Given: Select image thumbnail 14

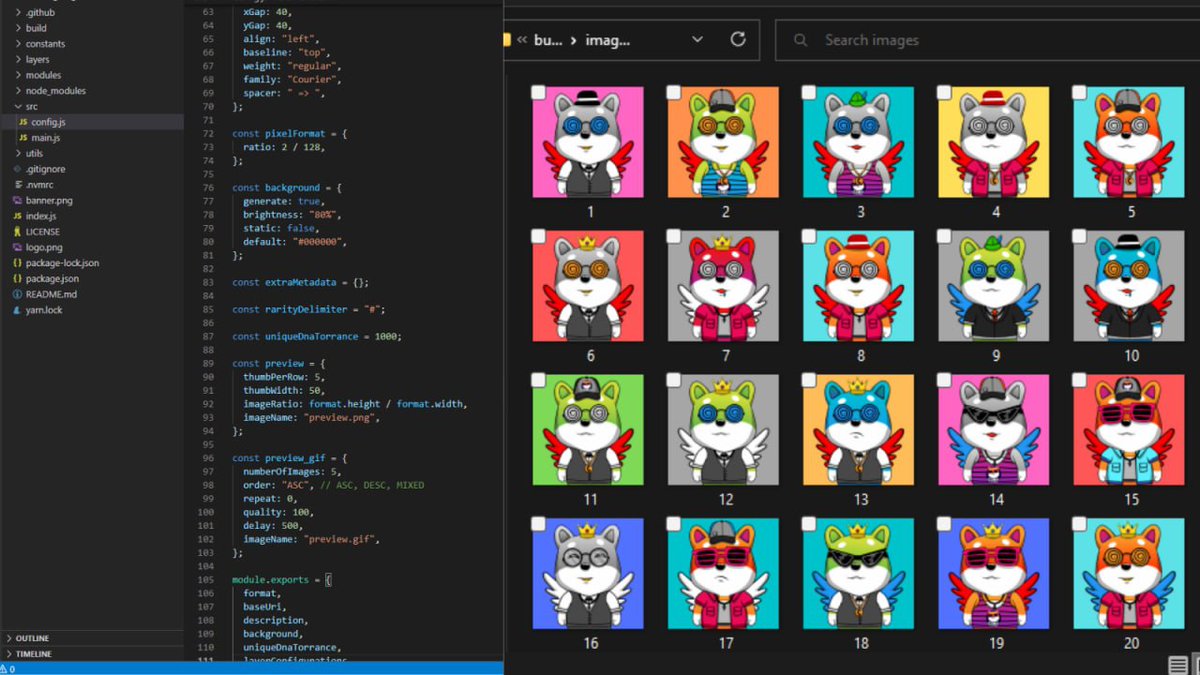Looking at the screenshot, I should (x=994, y=430).
